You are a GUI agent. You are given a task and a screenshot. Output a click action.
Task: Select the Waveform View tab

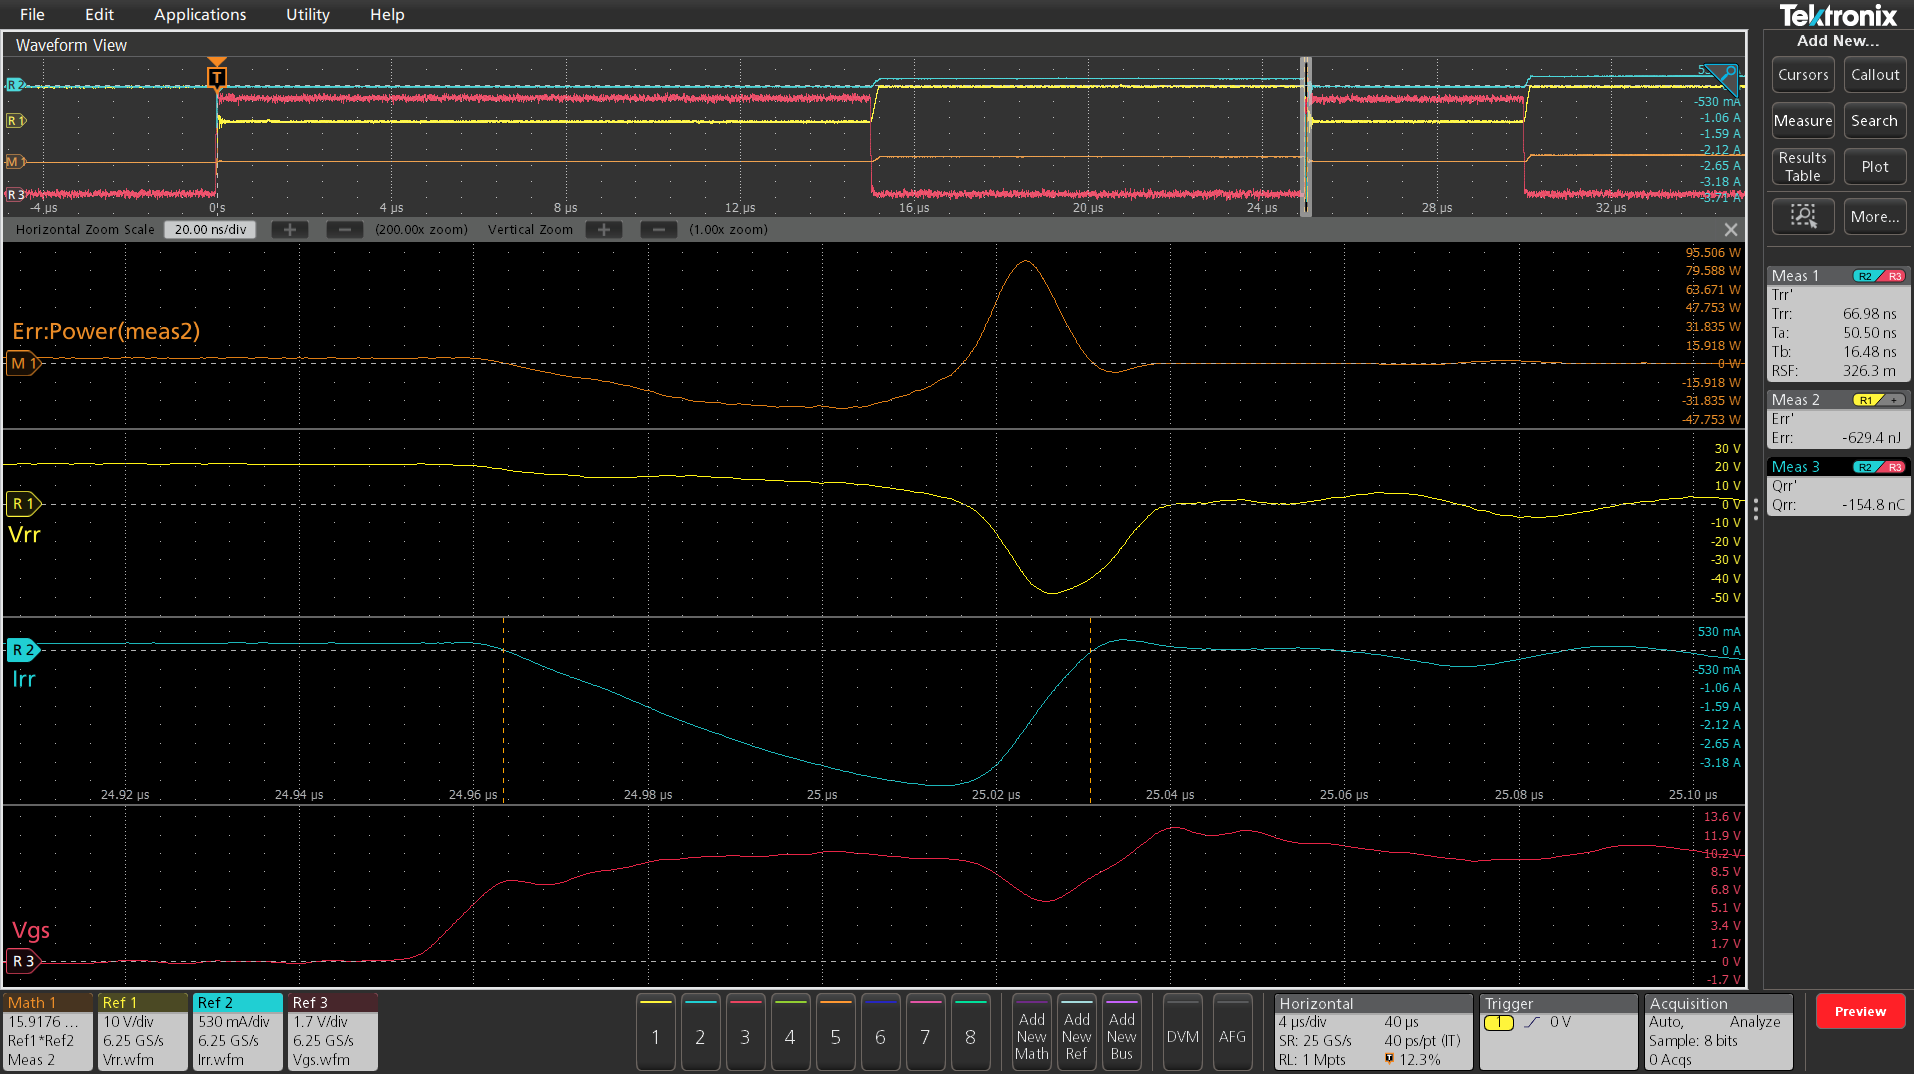(70, 45)
